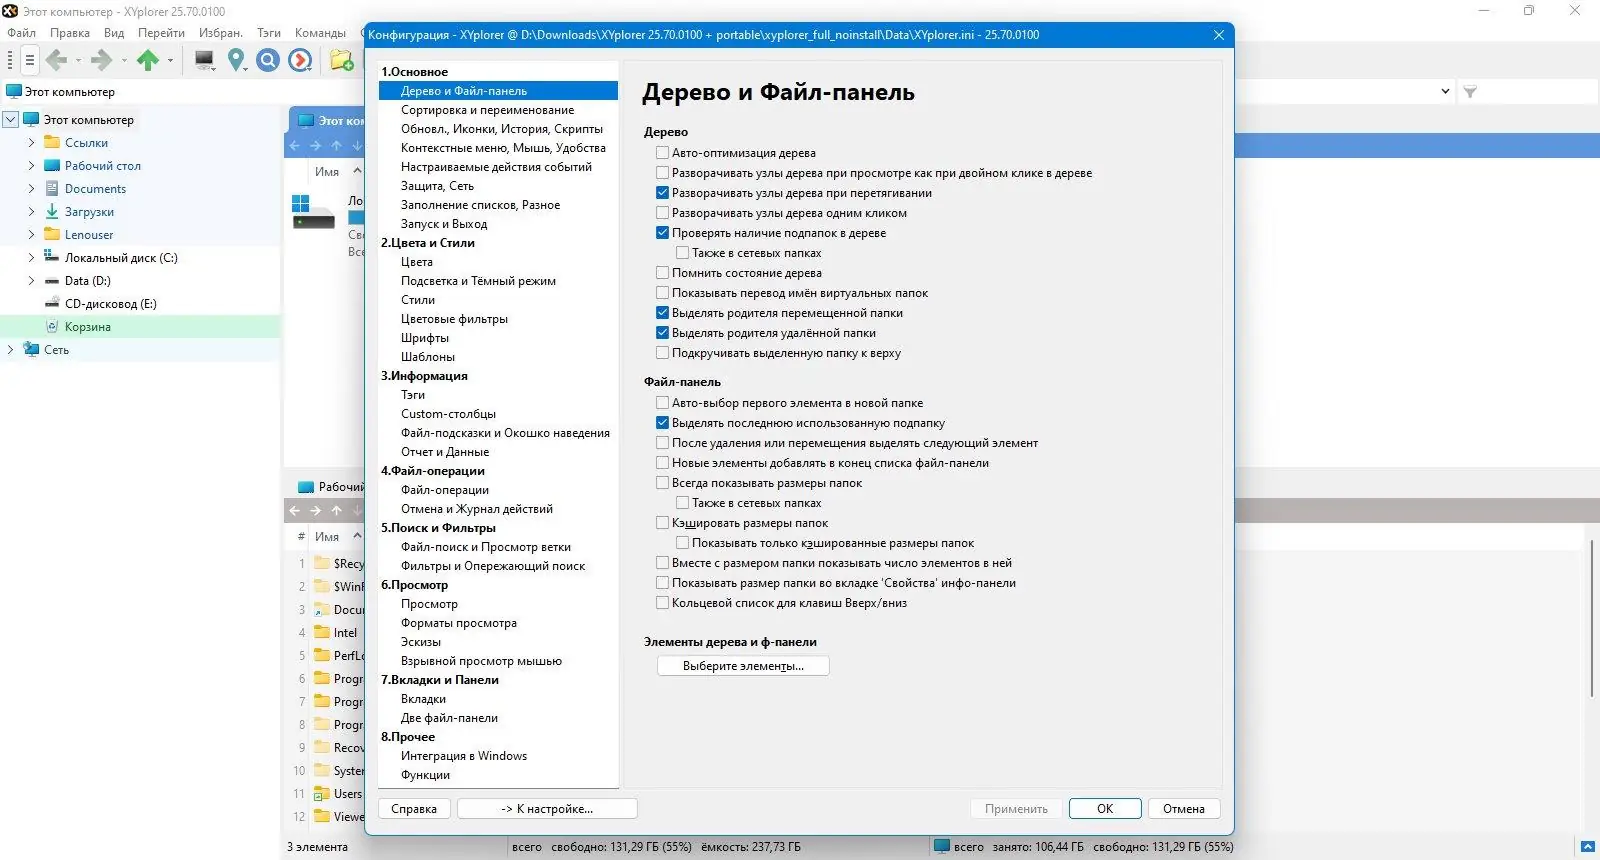Viewport: 1600px width, 860px height.
Task: Click the Ссылки folder icon in the tree
Action: (x=52, y=143)
